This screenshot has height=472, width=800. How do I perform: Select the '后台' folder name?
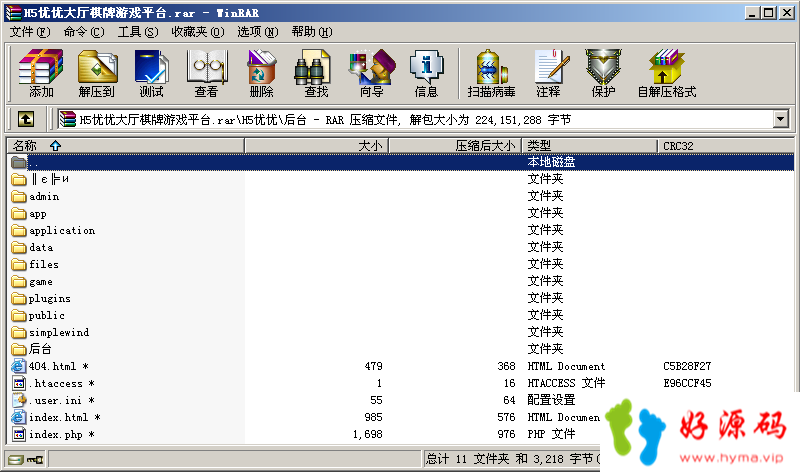40,349
